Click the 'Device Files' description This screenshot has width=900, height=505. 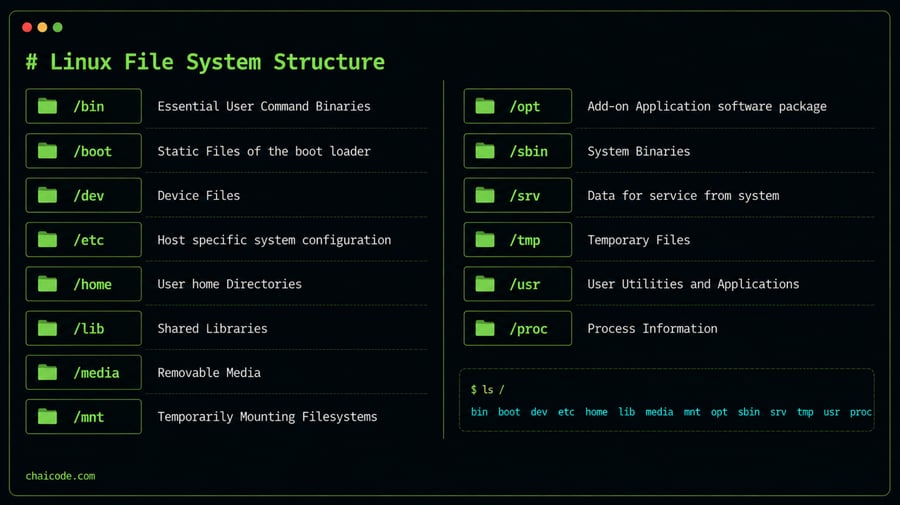click(x=199, y=195)
